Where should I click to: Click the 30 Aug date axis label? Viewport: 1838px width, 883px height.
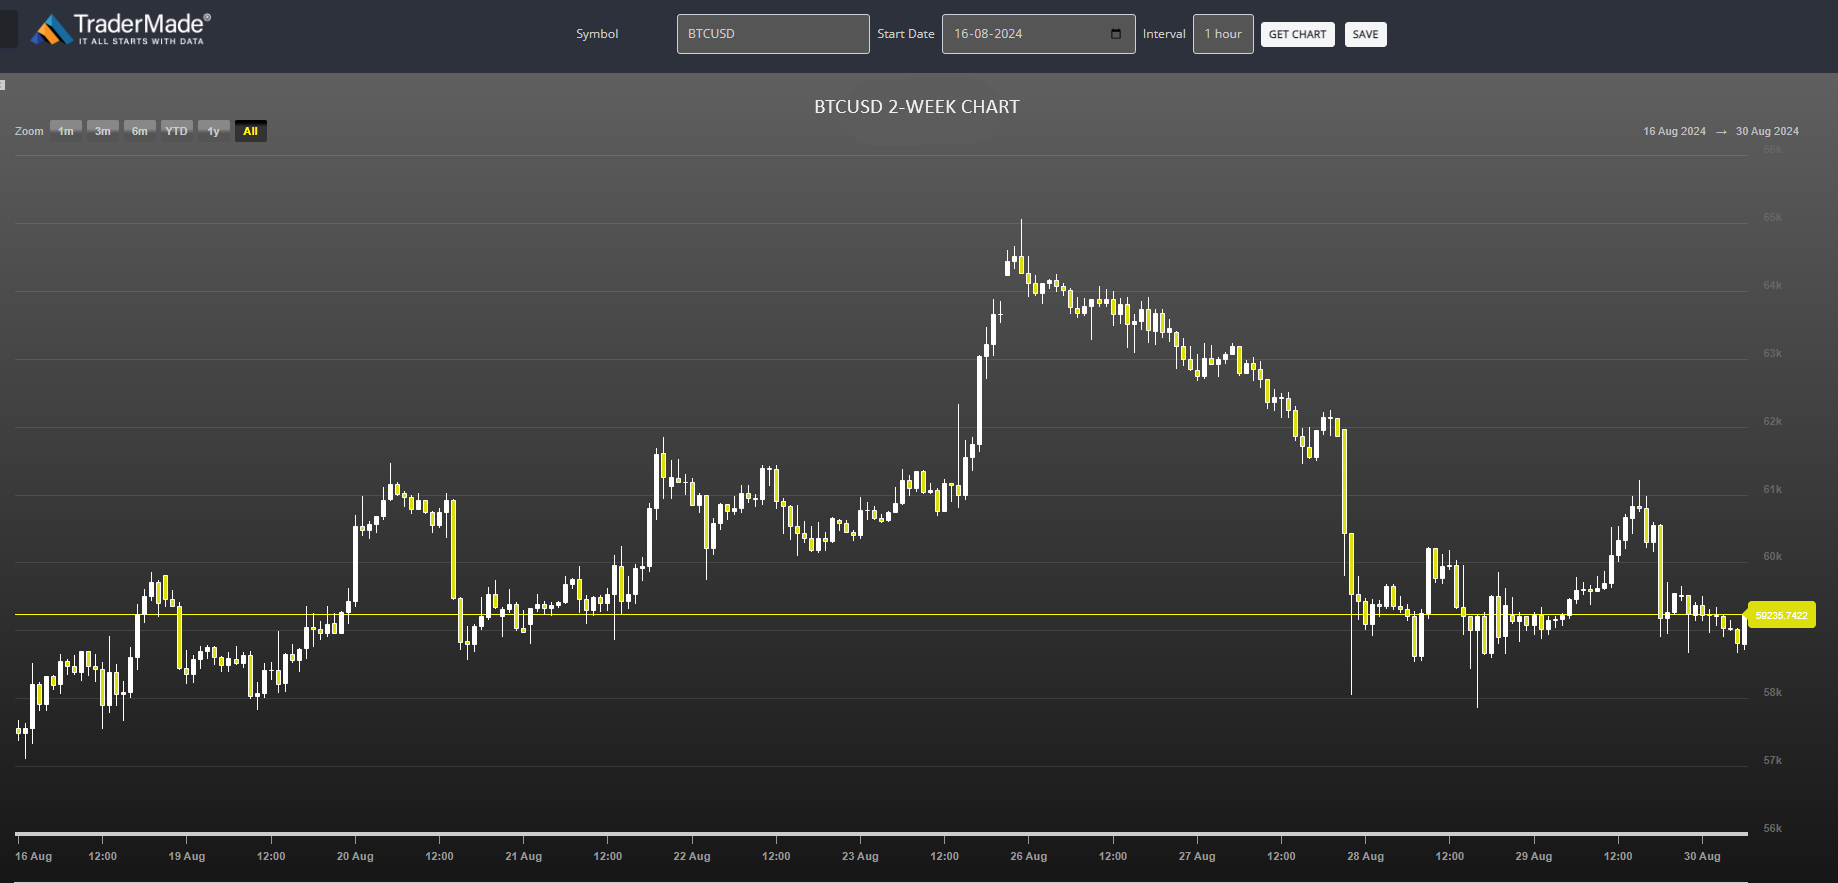(x=1702, y=856)
